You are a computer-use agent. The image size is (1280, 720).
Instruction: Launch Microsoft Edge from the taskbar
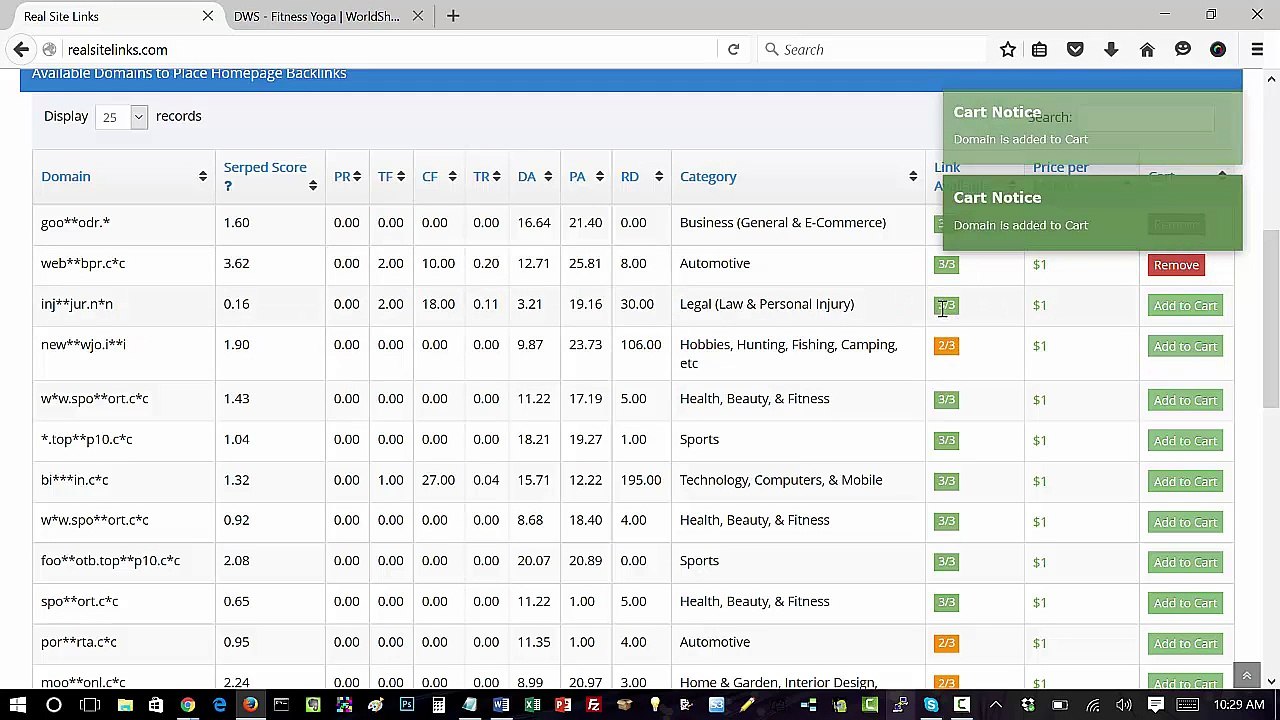click(219, 705)
